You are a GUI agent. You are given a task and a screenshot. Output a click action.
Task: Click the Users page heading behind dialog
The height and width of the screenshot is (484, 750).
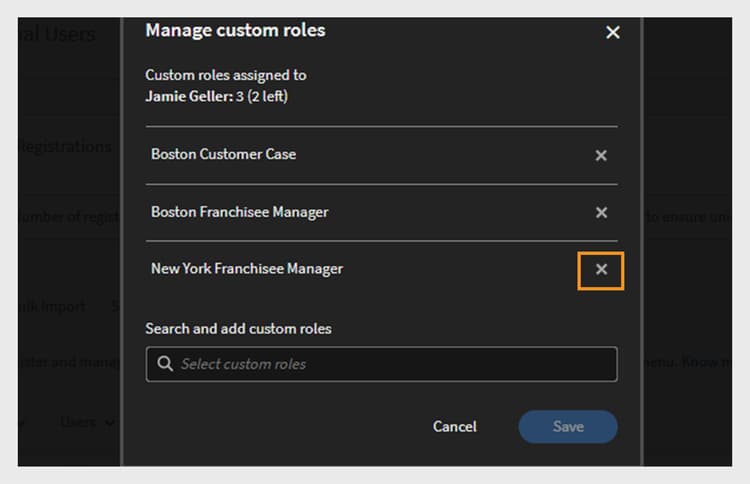coord(60,35)
